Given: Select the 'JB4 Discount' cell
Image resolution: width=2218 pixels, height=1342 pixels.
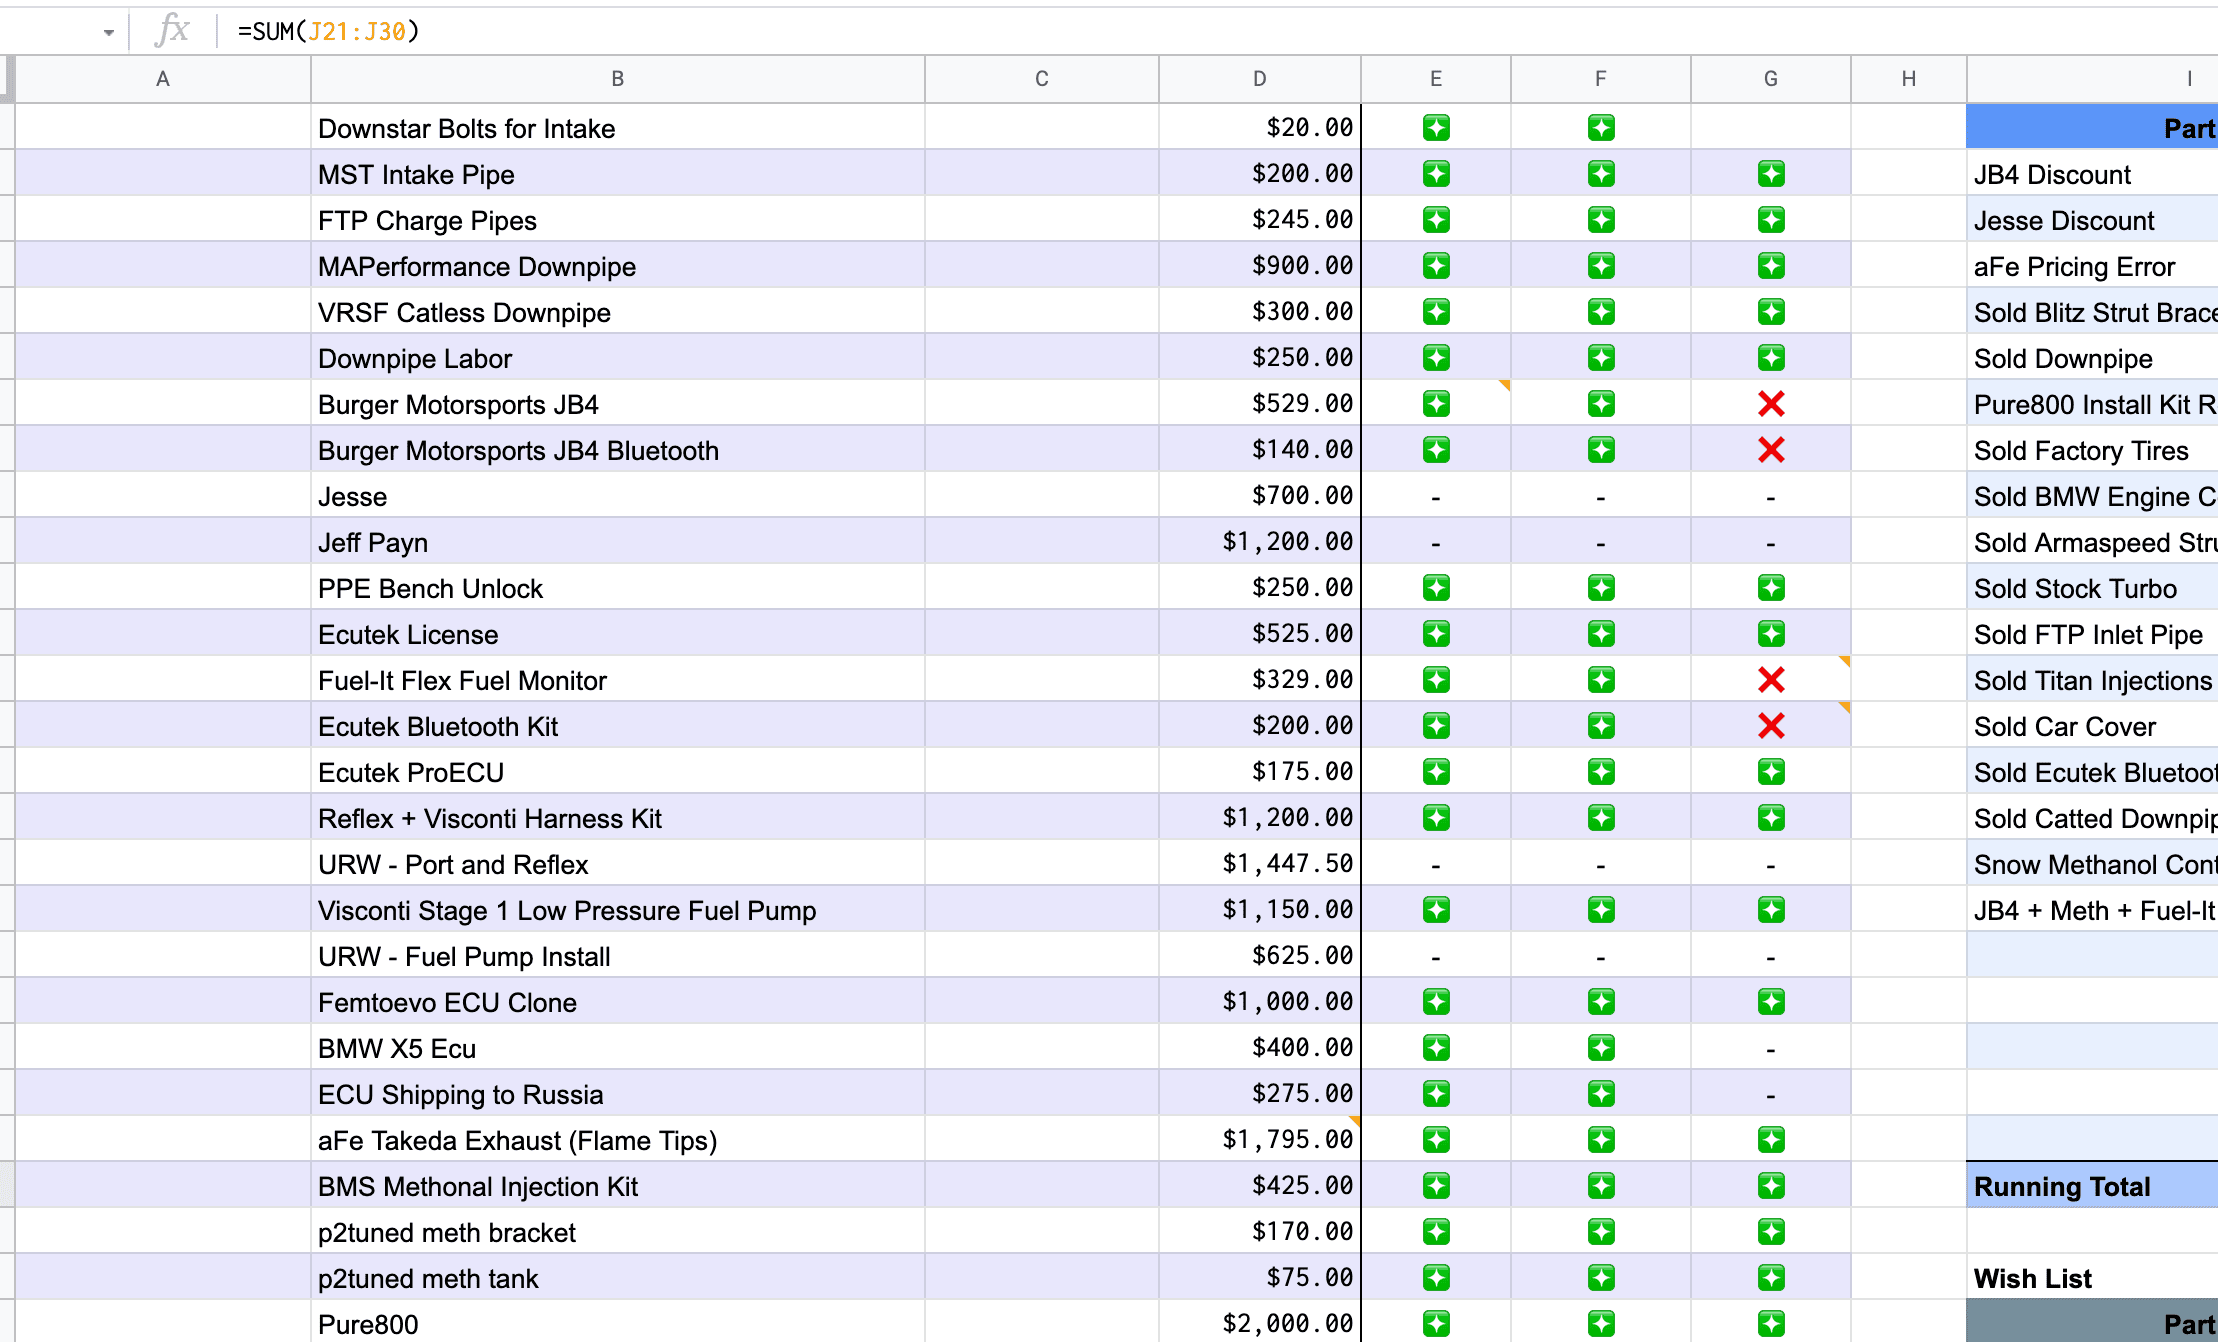Looking at the screenshot, I should pyautogui.click(x=2093, y=174).
